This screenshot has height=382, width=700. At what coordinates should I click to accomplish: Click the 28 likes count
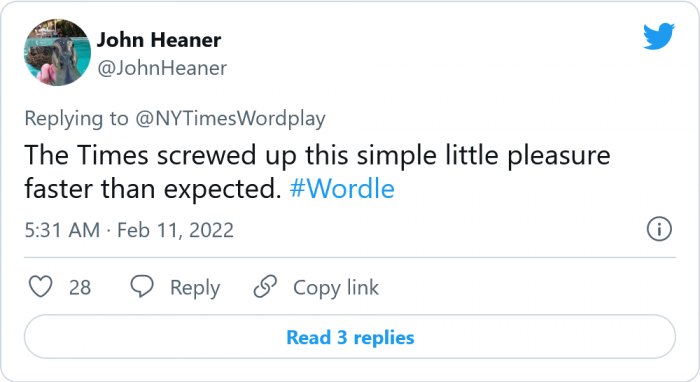[x=80, y=287]
